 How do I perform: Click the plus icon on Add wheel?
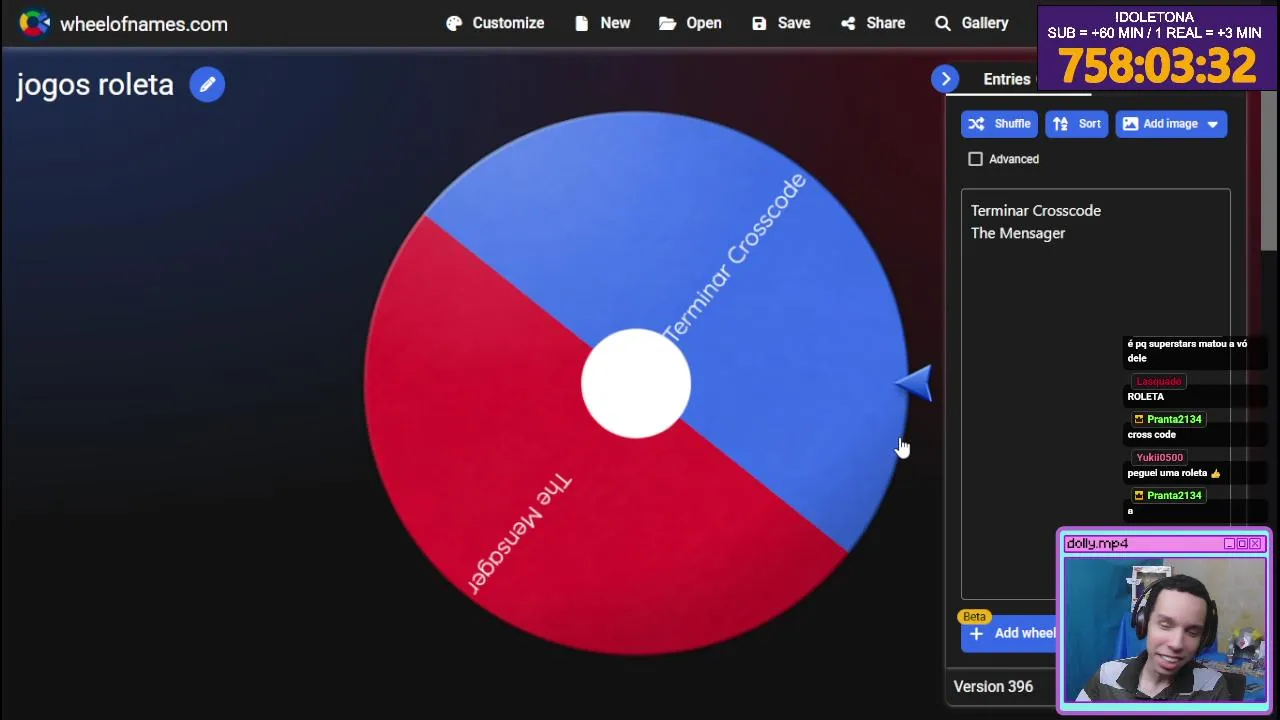[x=976, y=633]
